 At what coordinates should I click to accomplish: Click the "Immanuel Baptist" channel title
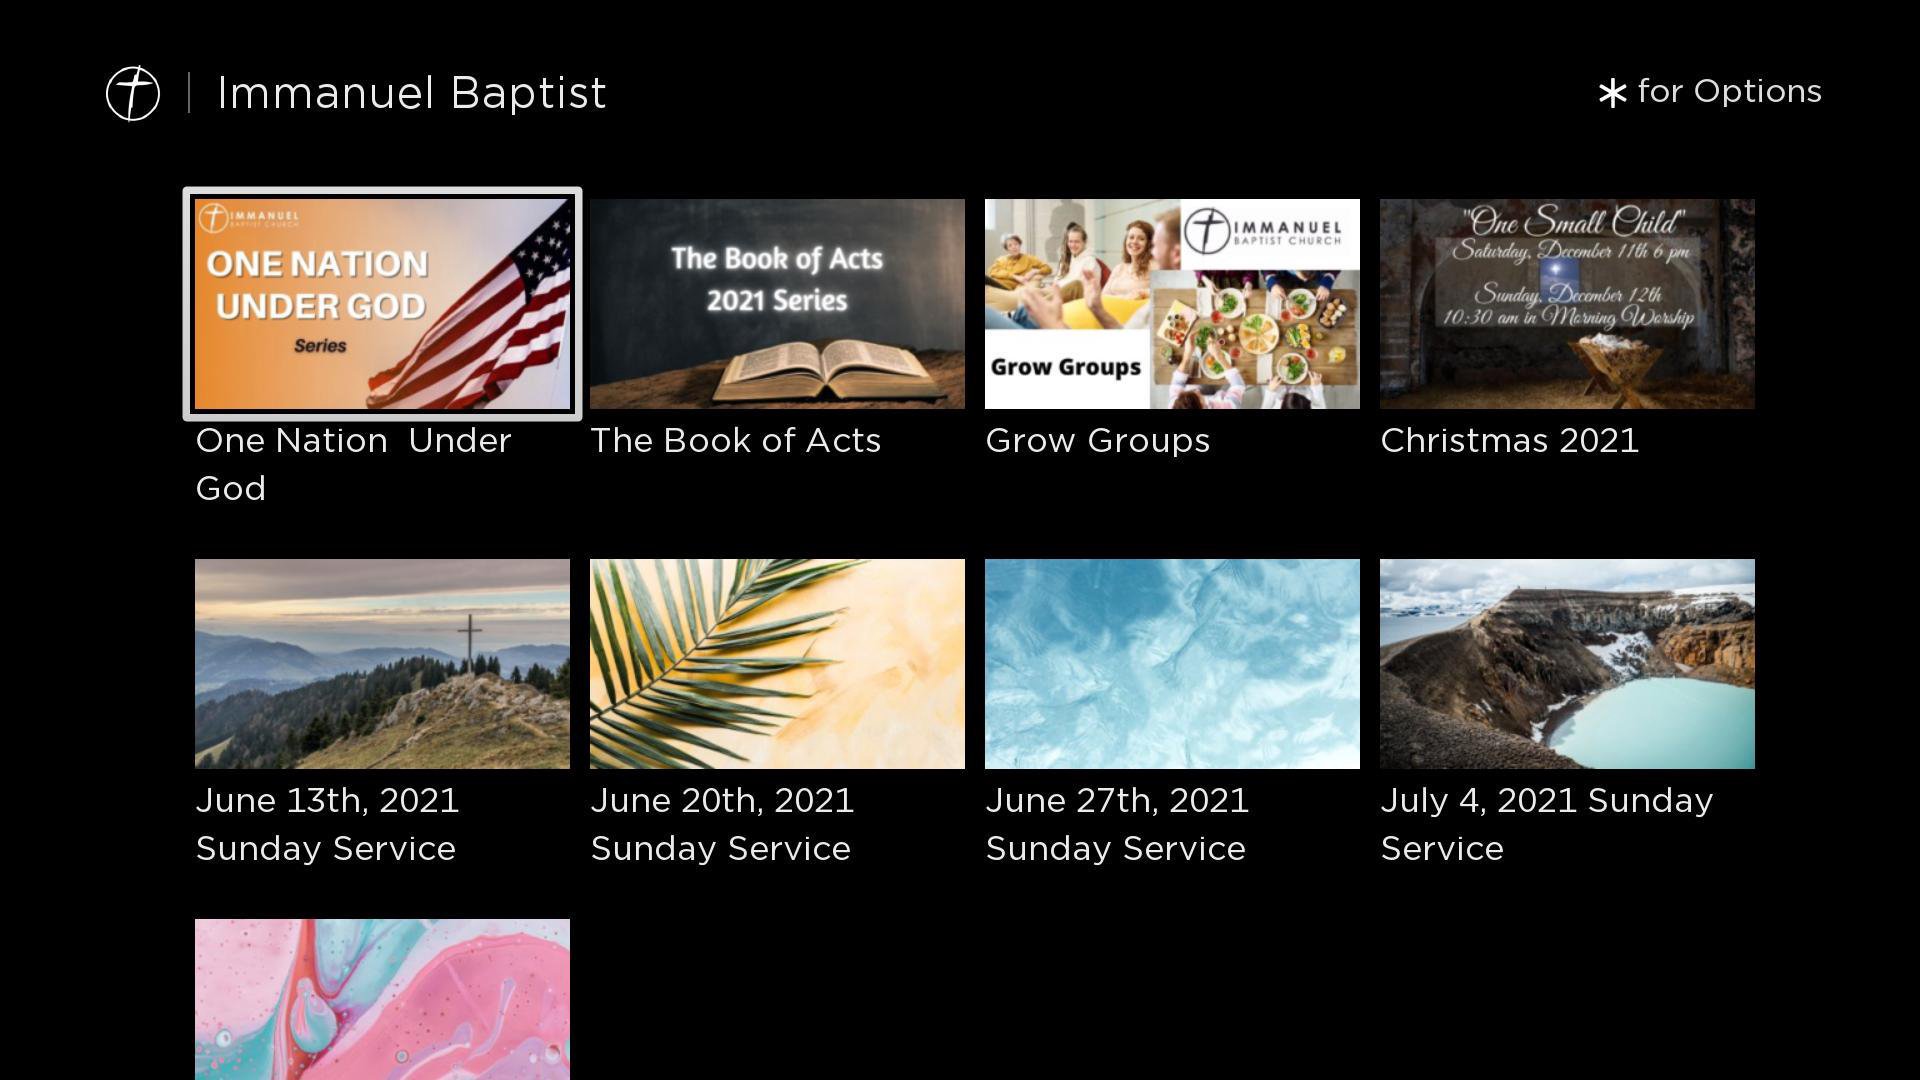point(411,93)
